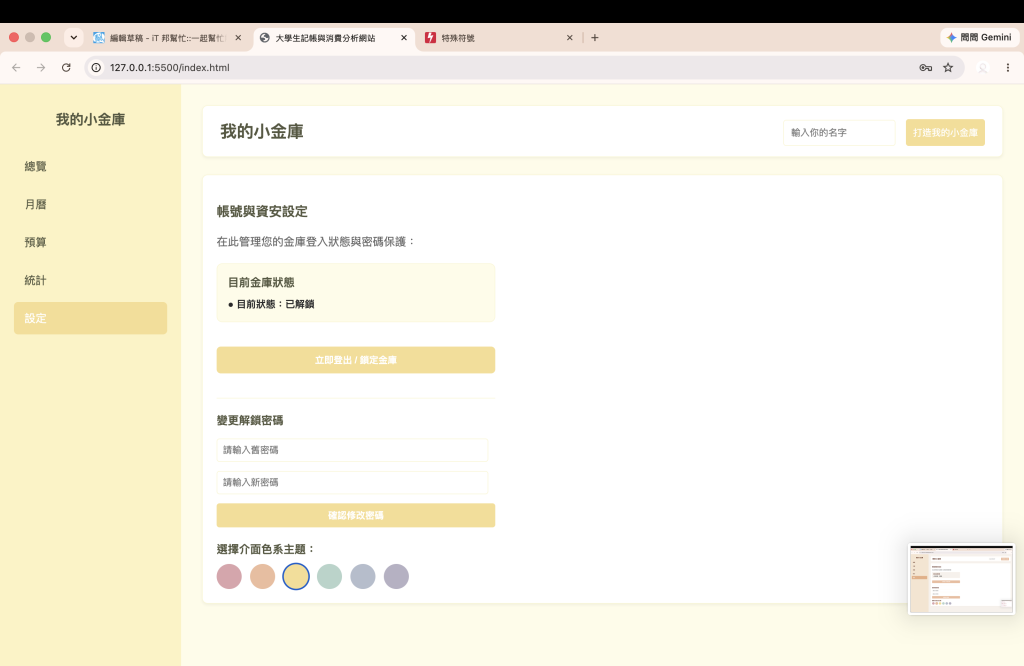Click the 問問 Gemini button

pyautogui.click(x=979, y=38)
